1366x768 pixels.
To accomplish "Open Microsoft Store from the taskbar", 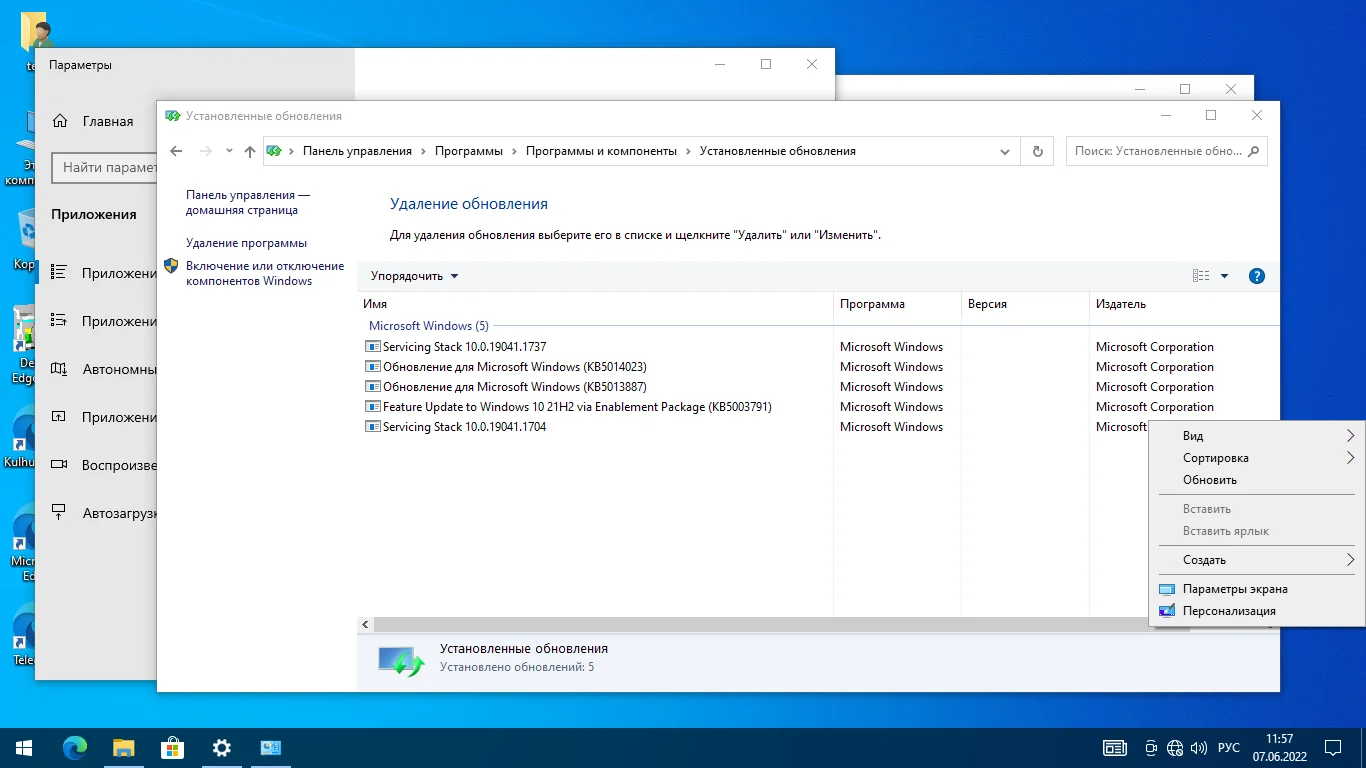I will pos(172,747).
